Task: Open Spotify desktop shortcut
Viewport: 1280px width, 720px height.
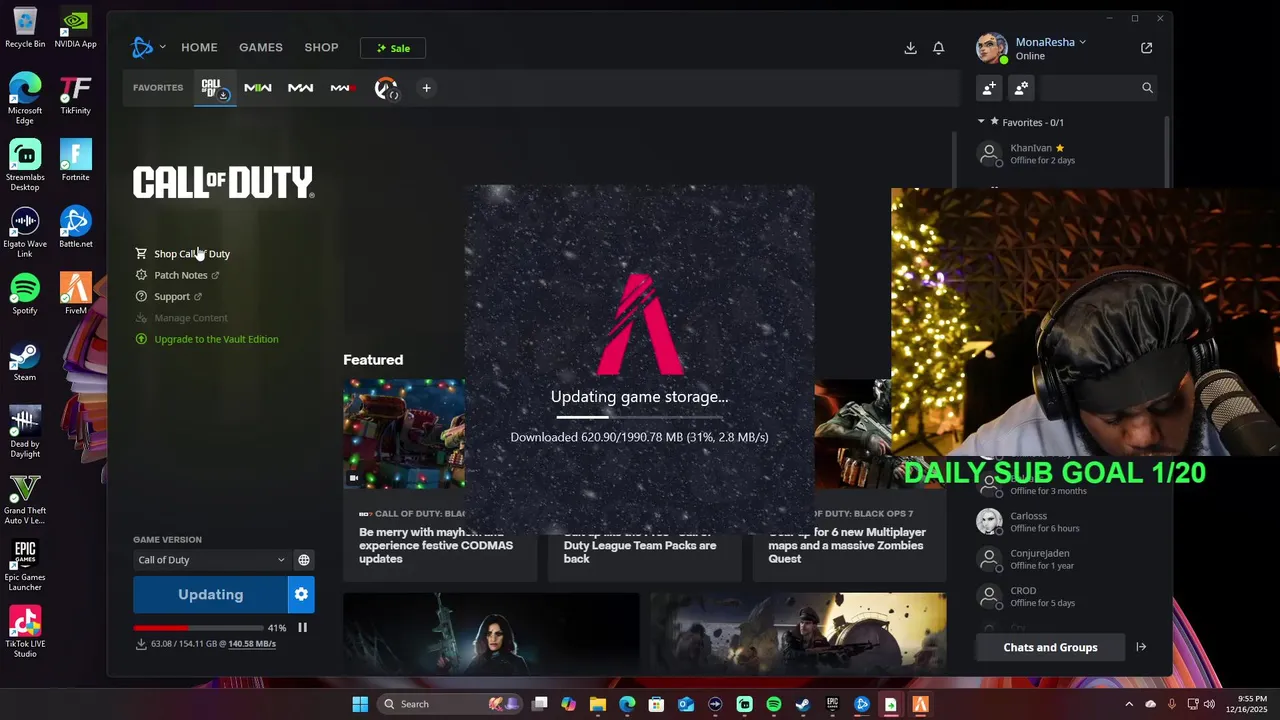Action: point(25,295)
